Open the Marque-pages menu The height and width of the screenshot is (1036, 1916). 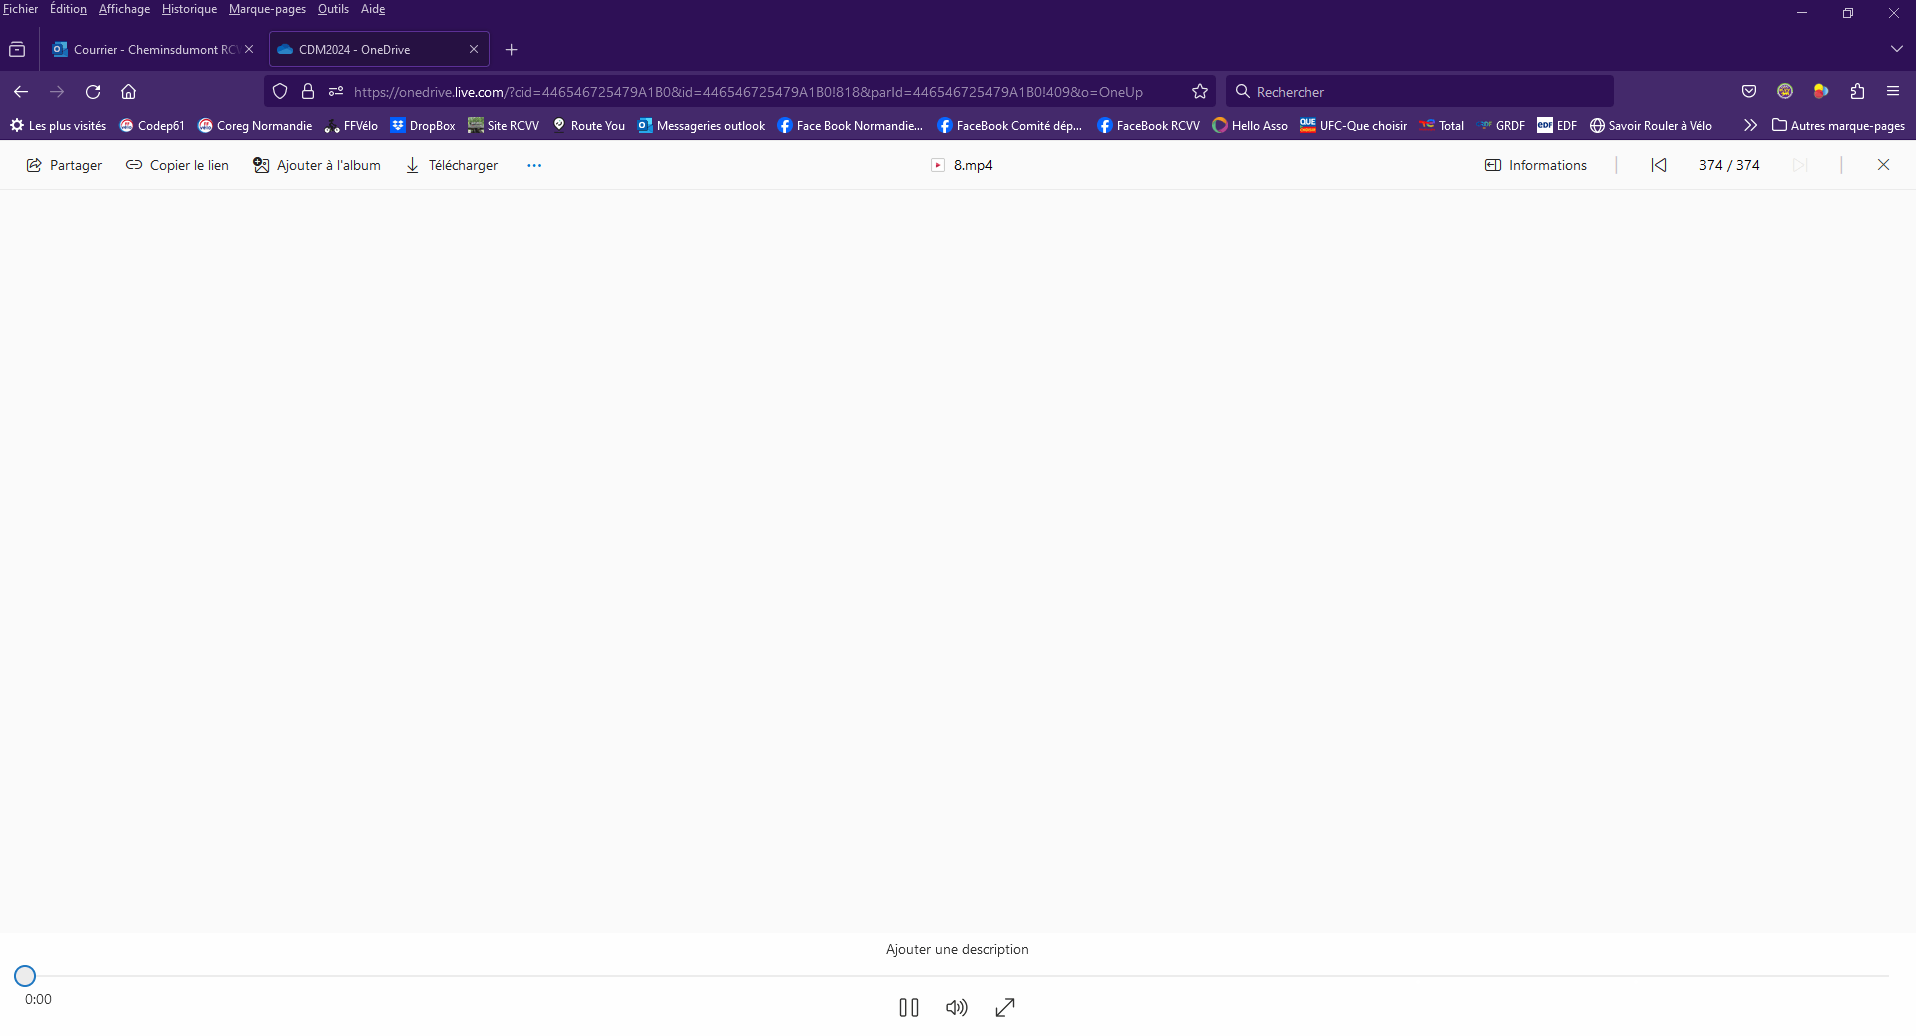[x=267, y=9]
